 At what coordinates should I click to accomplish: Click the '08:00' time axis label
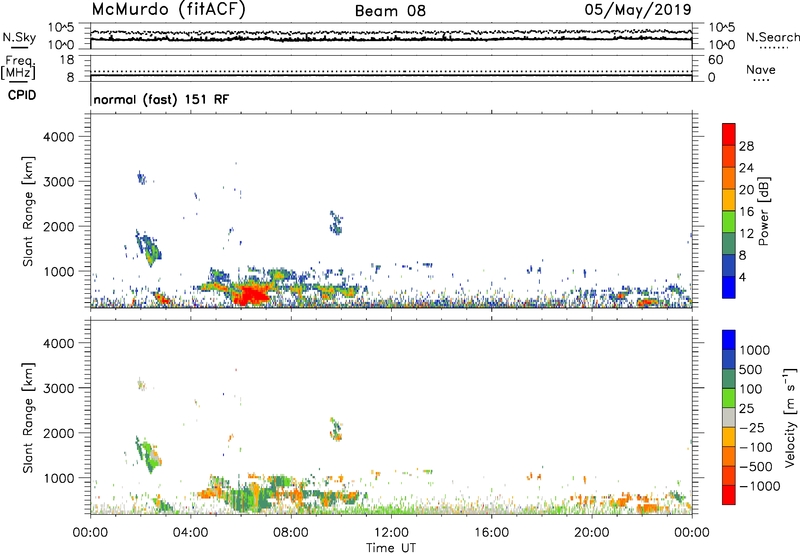[290, 533]
